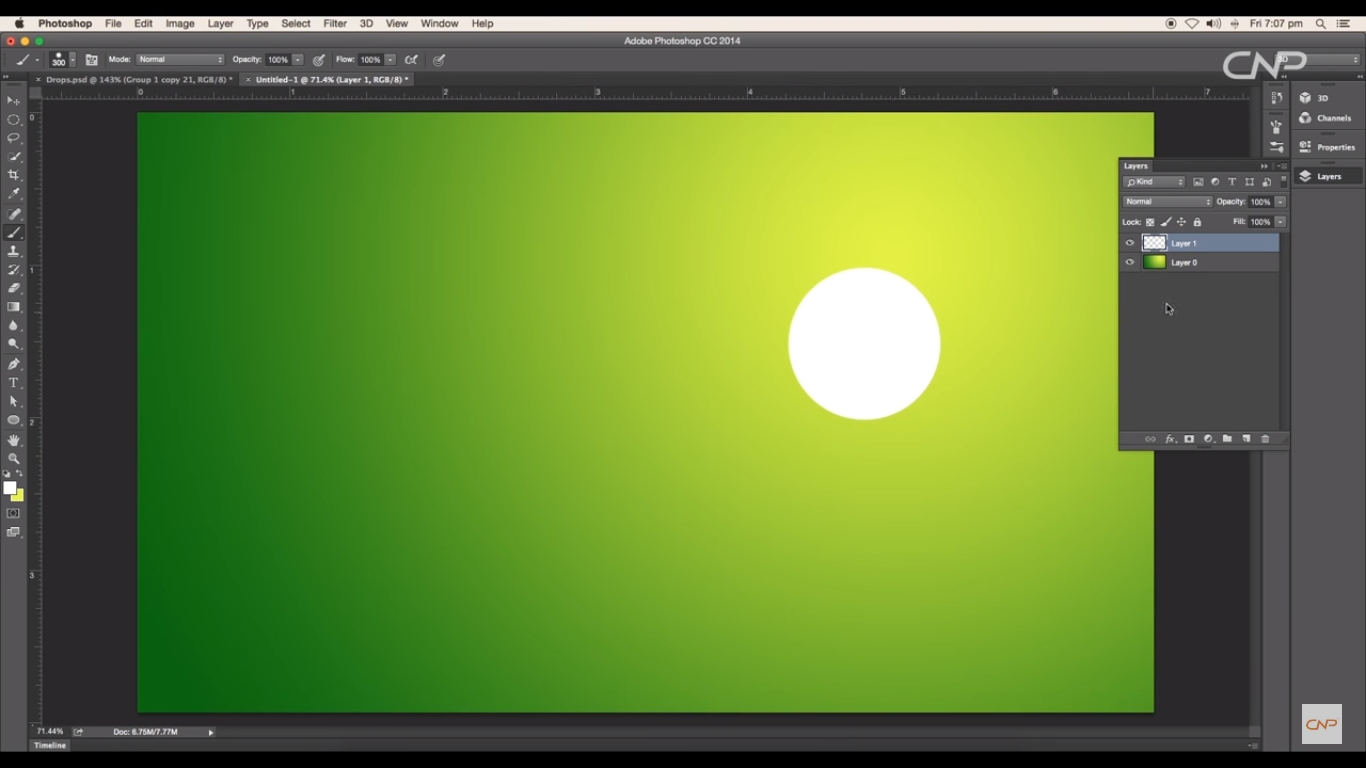
Task: Create a new group with the folder icon
Action: (x=1227, y=439)
